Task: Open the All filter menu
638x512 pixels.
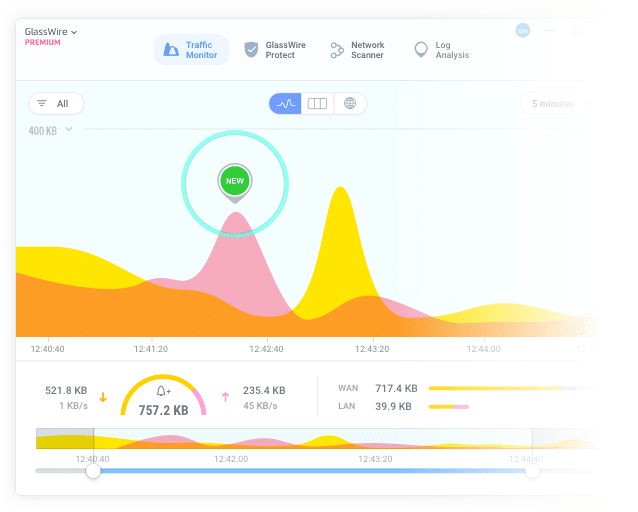Action: click(56, 103)
